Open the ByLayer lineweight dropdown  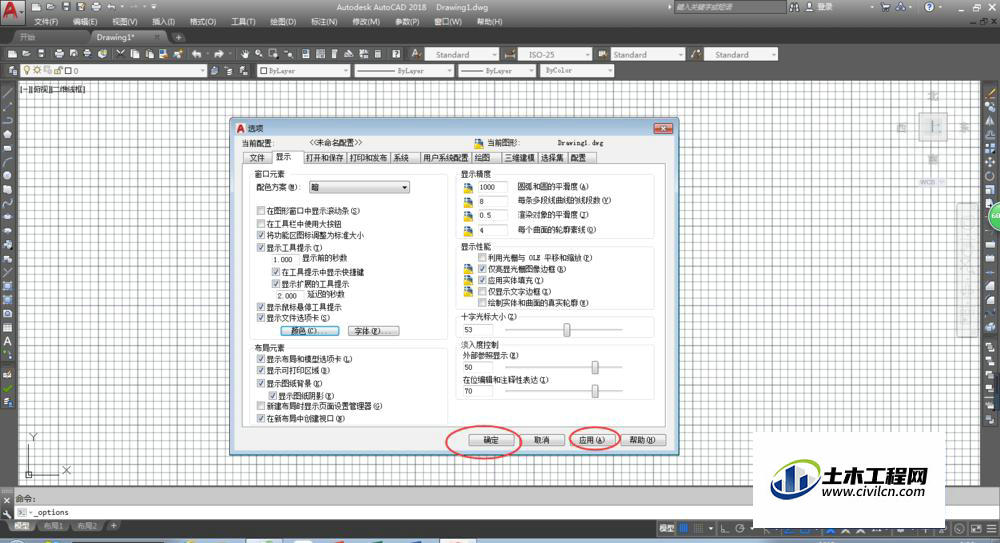pos(497,71)
